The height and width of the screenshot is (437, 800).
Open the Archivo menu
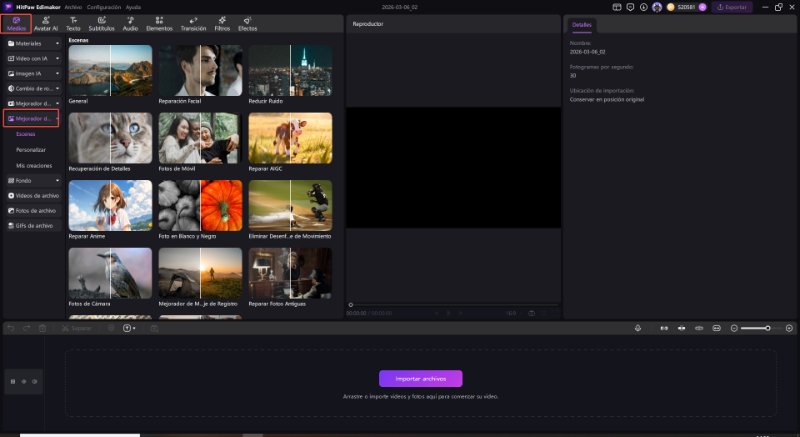pyautogui.click(x=73, y=6)
